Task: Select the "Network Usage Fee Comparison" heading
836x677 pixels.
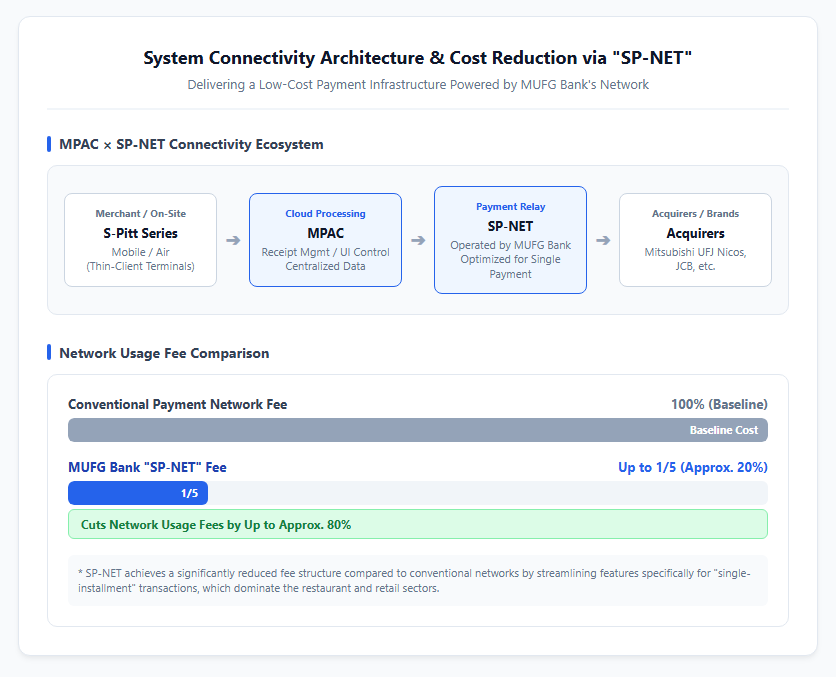Action: [x=164, y=353]
